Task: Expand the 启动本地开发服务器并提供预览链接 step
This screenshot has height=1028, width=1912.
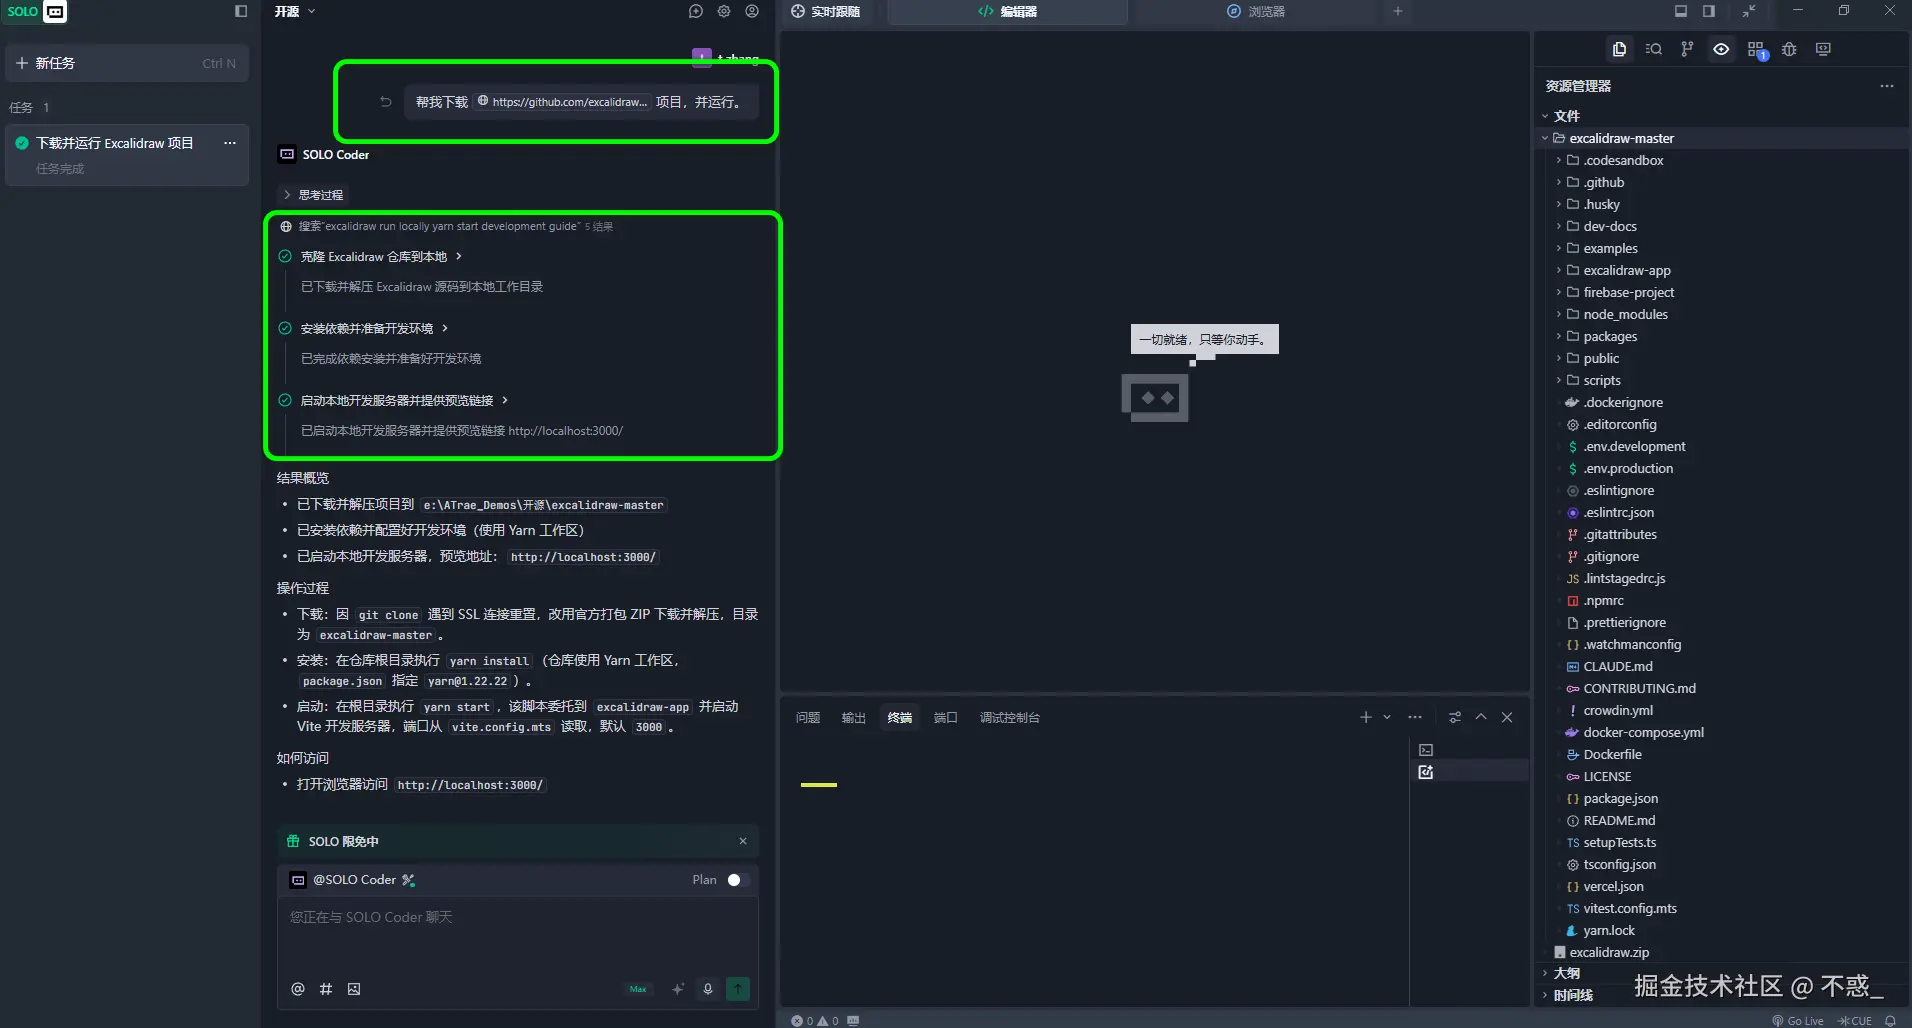Action: (404, 401)
